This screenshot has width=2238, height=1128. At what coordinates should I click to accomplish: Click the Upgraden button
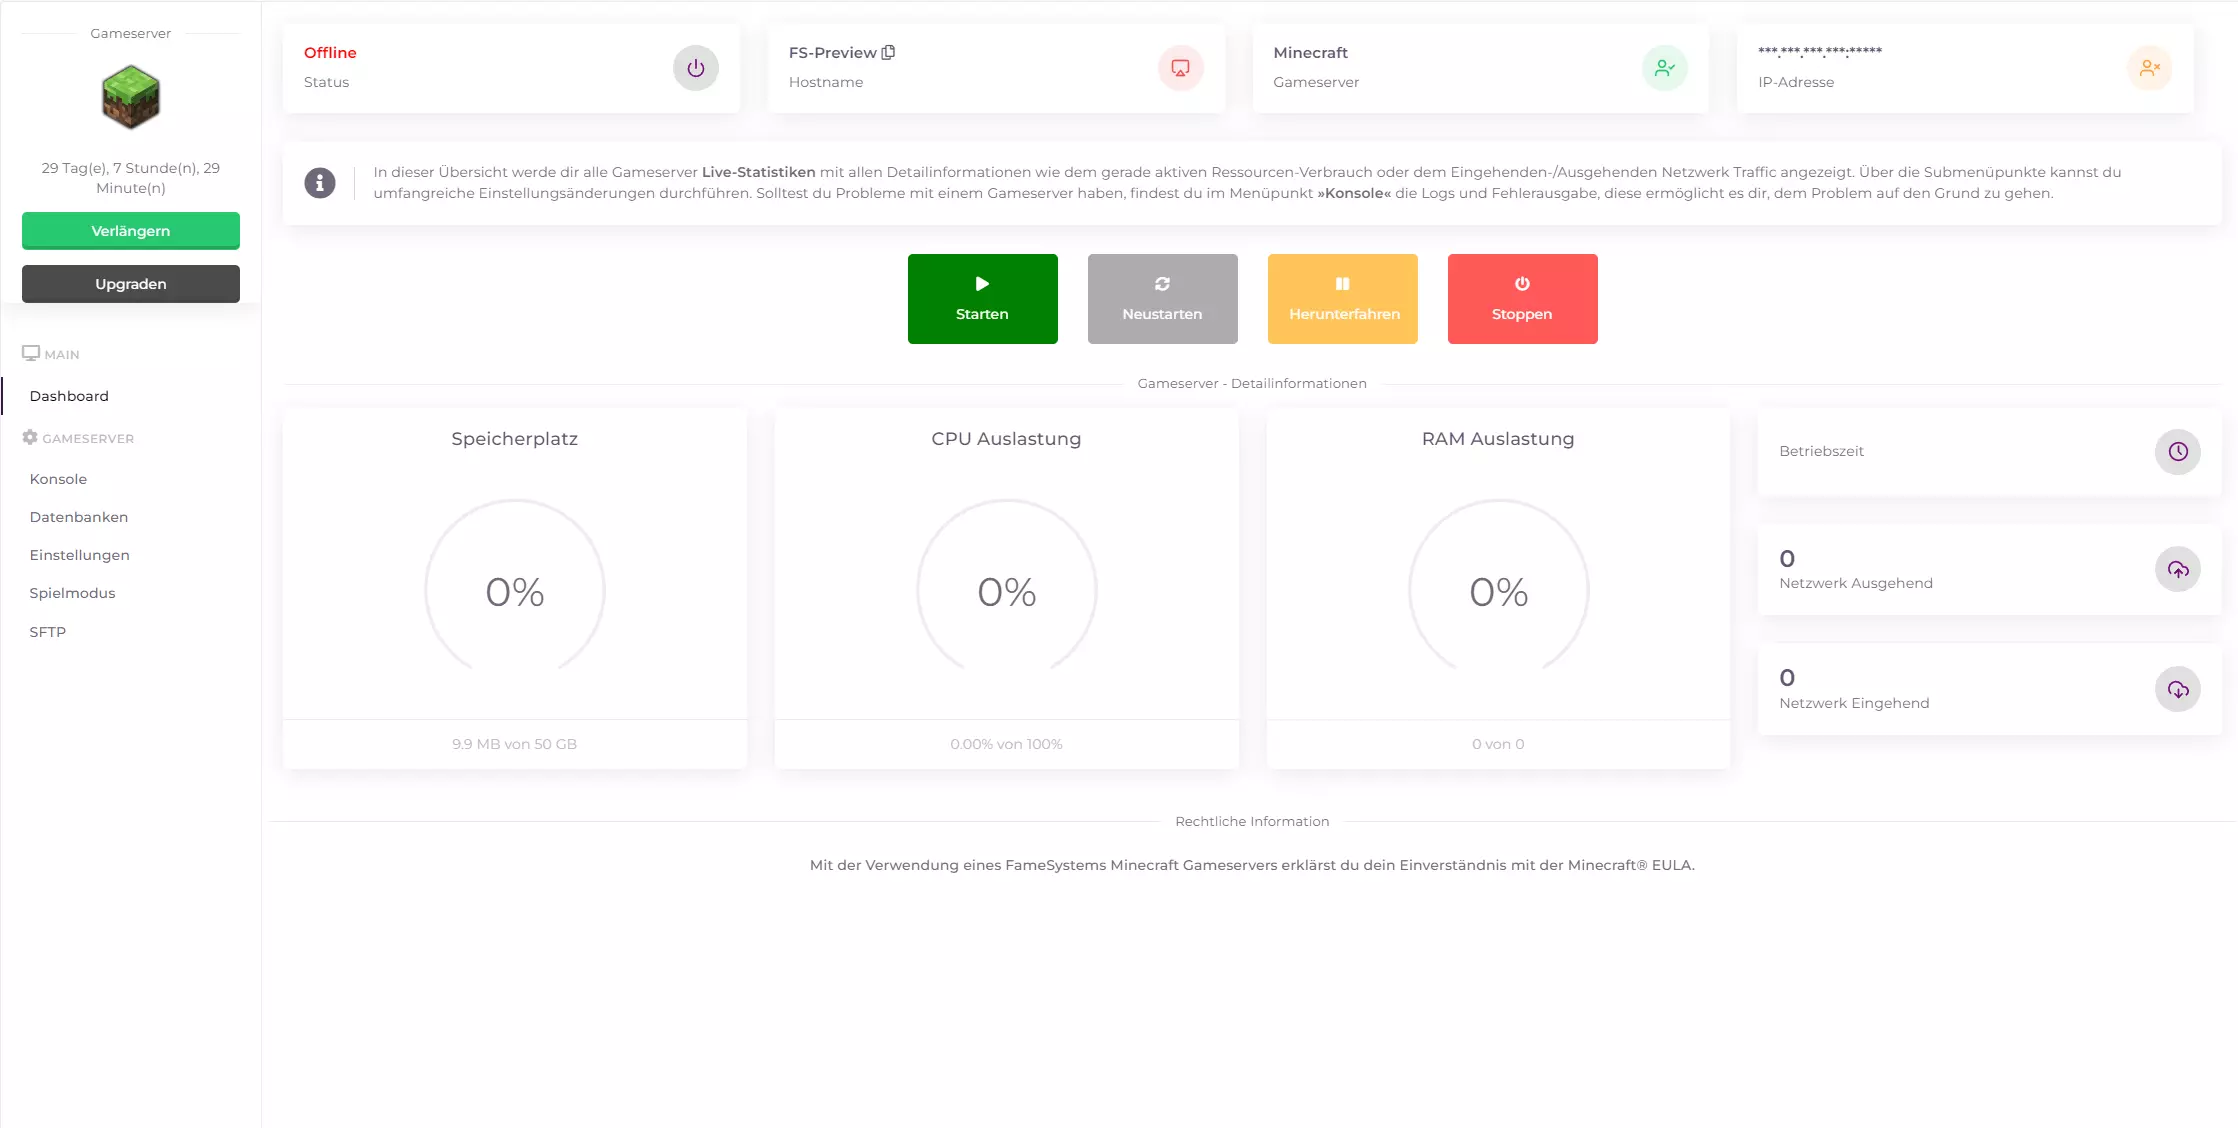click(x=131, y=284)
